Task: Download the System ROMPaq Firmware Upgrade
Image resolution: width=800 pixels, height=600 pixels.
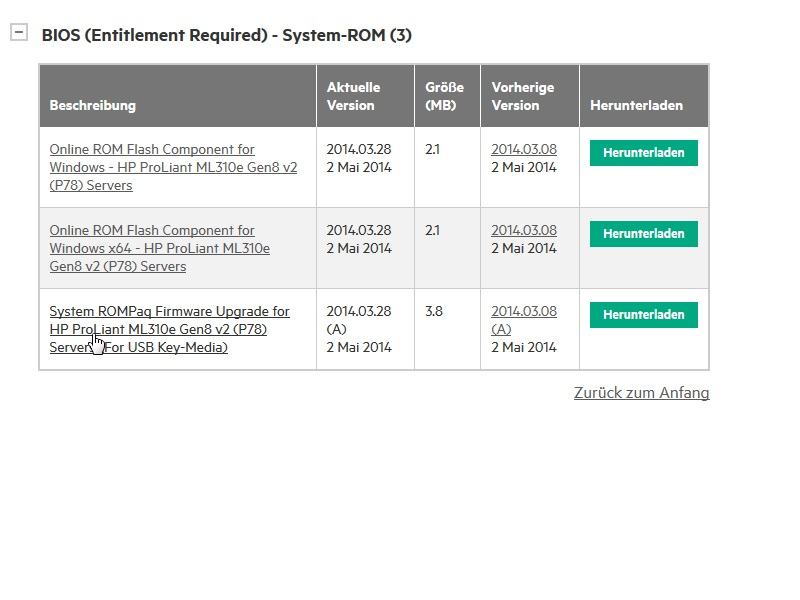Action: (643, 315)
